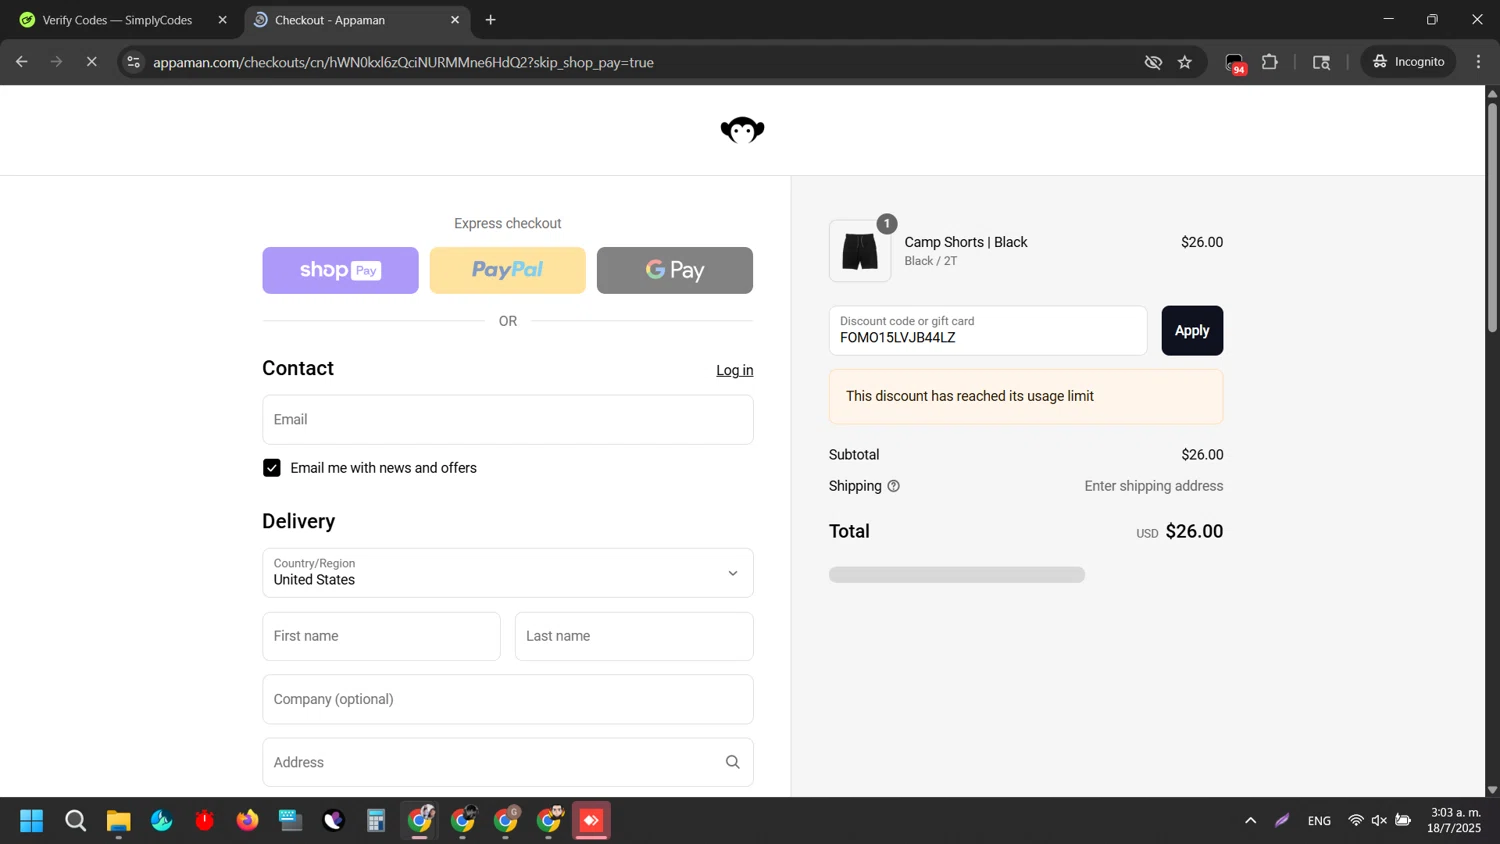Click the address search magnifier icon

tap(732, 762)
